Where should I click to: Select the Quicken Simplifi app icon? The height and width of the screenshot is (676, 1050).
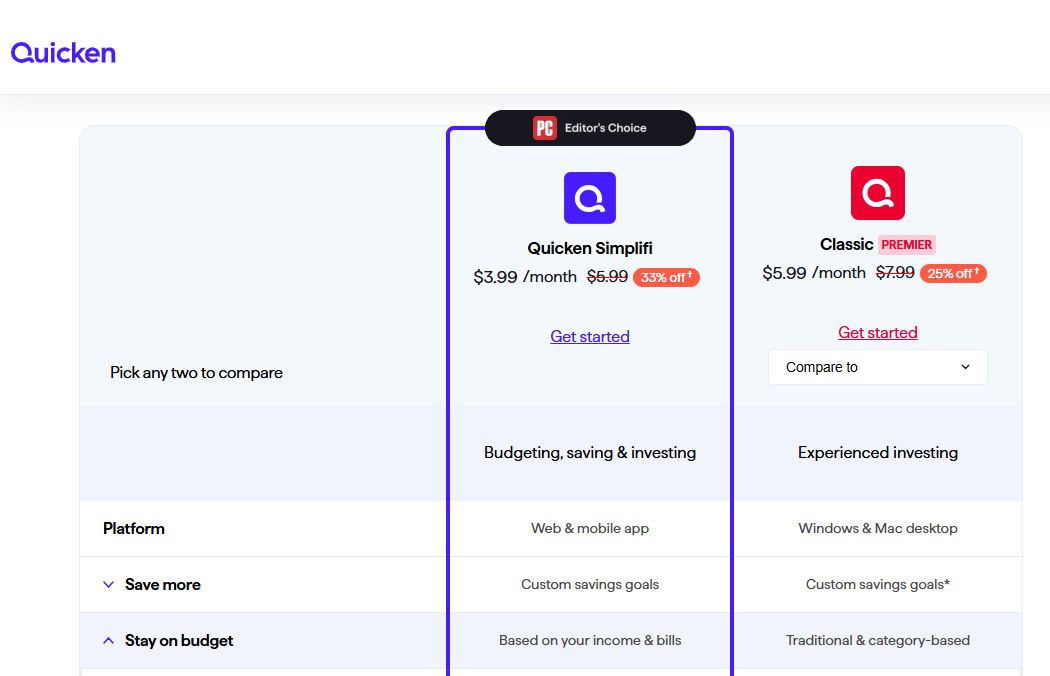[589, 197]
